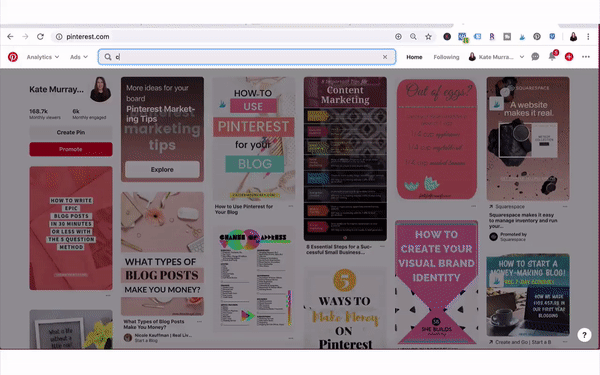Click the site info icon beside pinterest.com
The height and width of the screenshot is (375, 600).
(59, 37)
